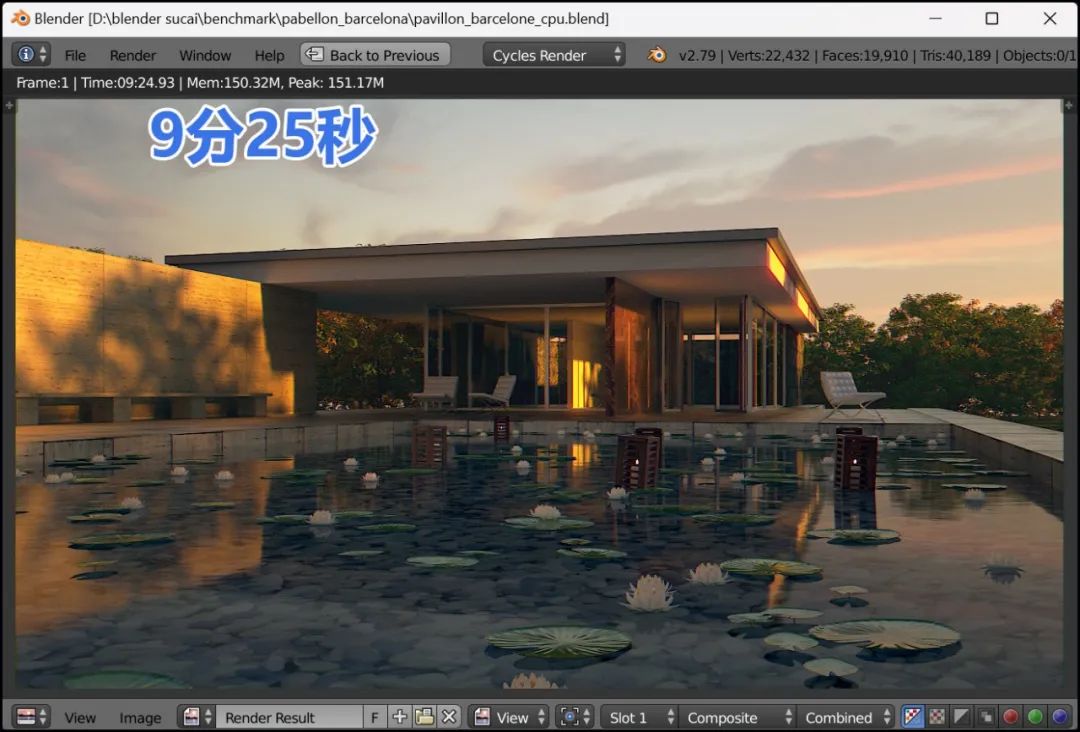Click the Render Result image name field
Viewport: 1080px width, 732px height.
coord(288,717)
